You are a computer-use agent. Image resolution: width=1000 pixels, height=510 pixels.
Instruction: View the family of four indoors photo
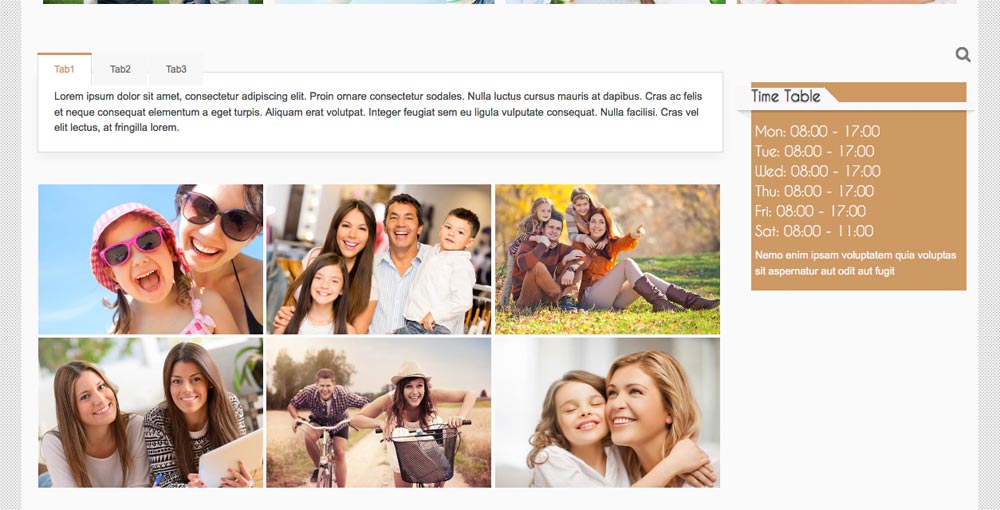point(378,259)
